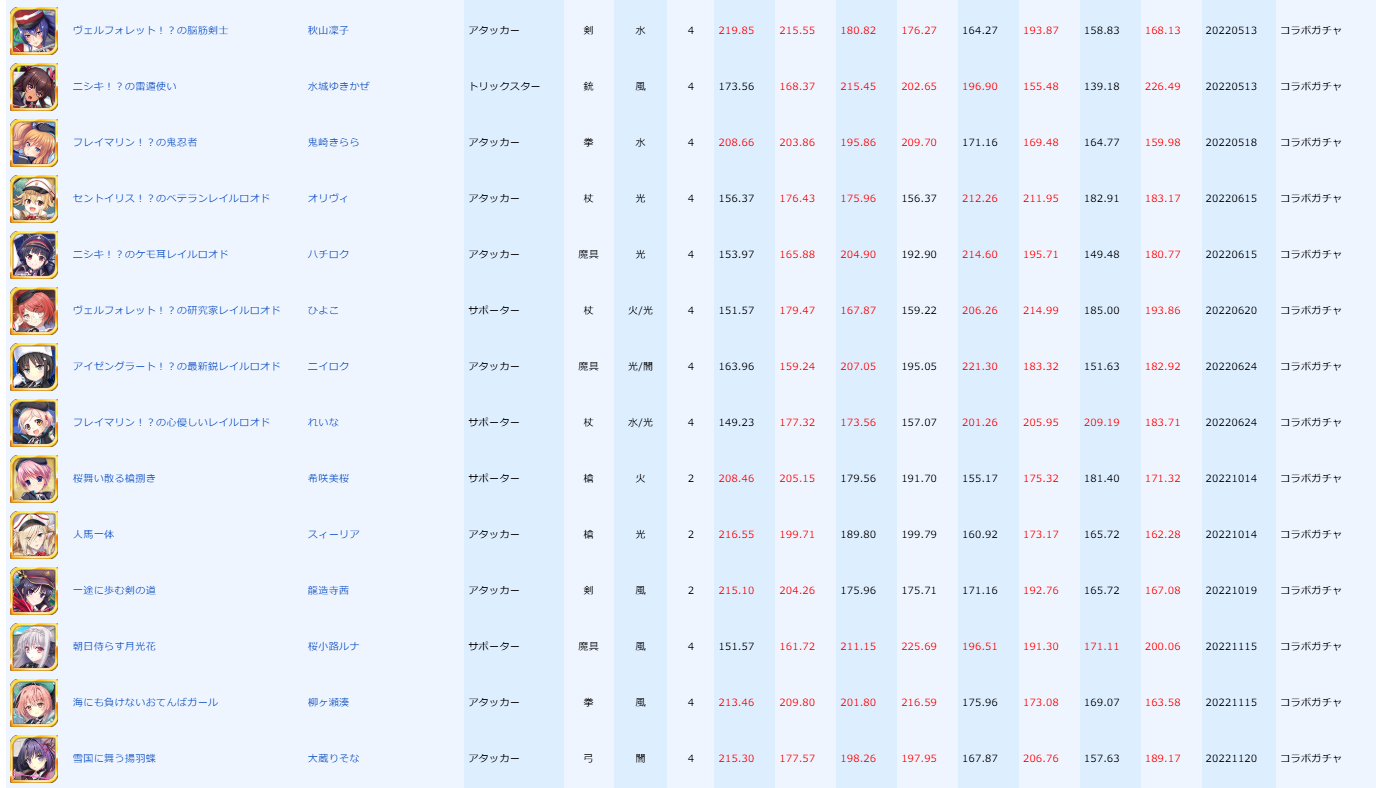Select the stat value 209.19

pos(1102,423)
